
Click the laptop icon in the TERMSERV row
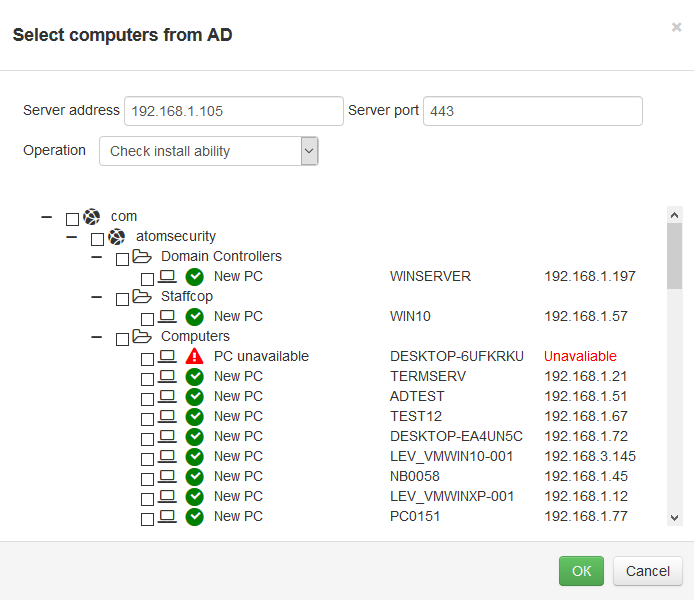coord(167,377)
